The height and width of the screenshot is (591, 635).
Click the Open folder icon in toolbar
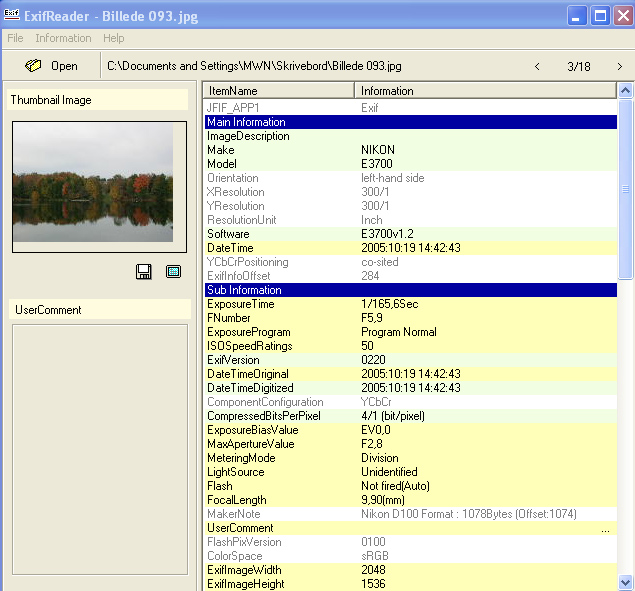point(34,66)
